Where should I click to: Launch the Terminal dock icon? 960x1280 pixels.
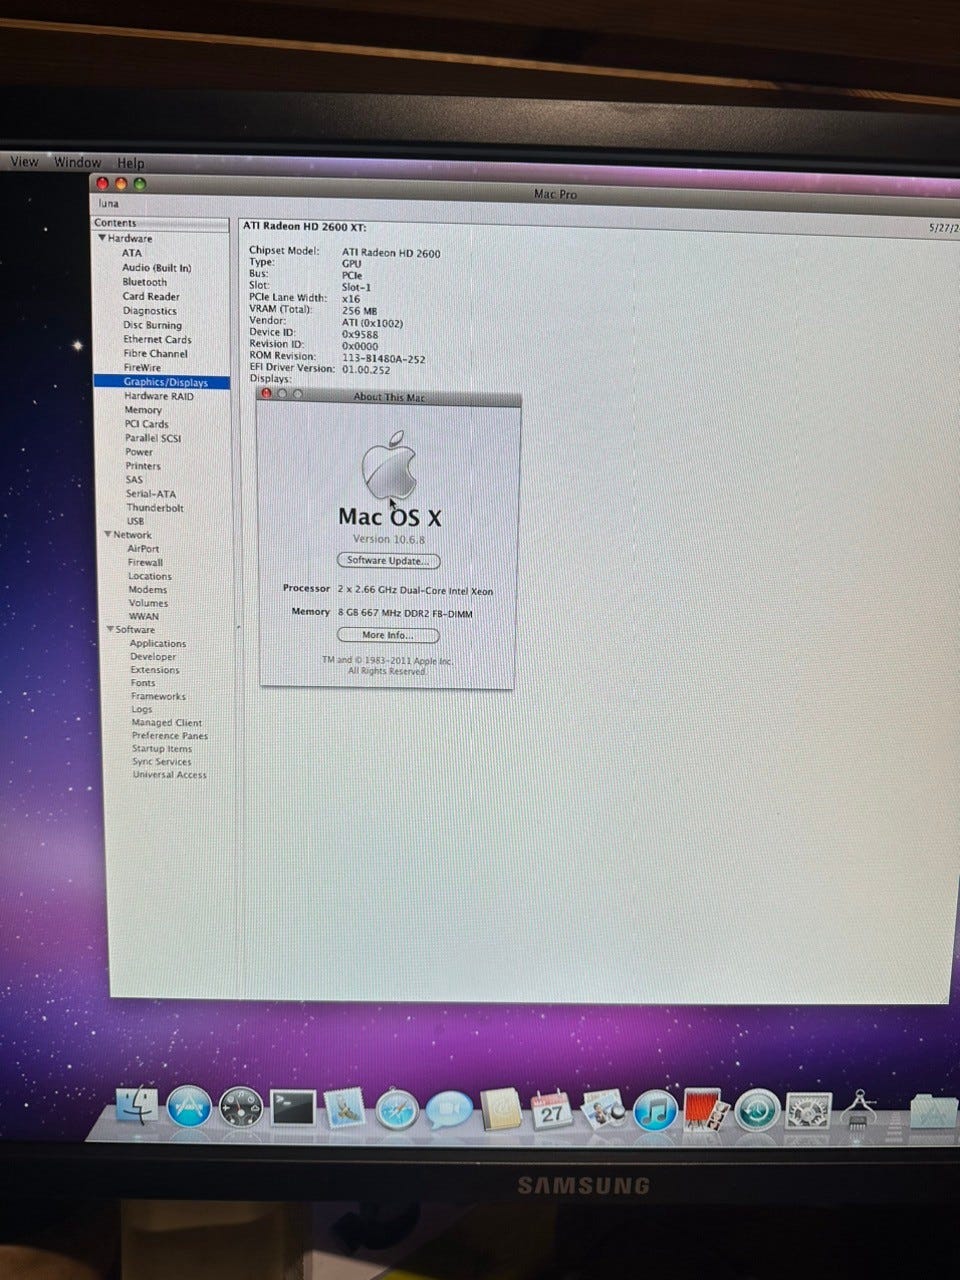pyautogui.click(x=292, y=1108)
